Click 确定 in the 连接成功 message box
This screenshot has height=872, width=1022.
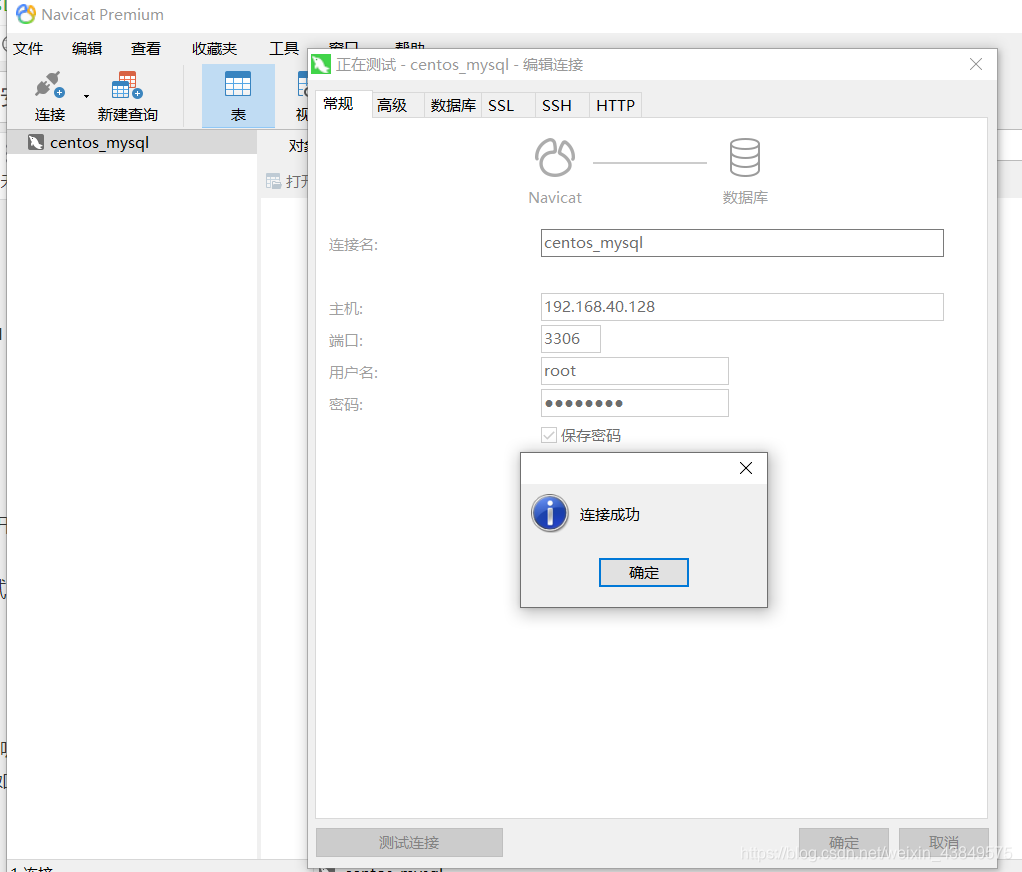pos(643,572)
